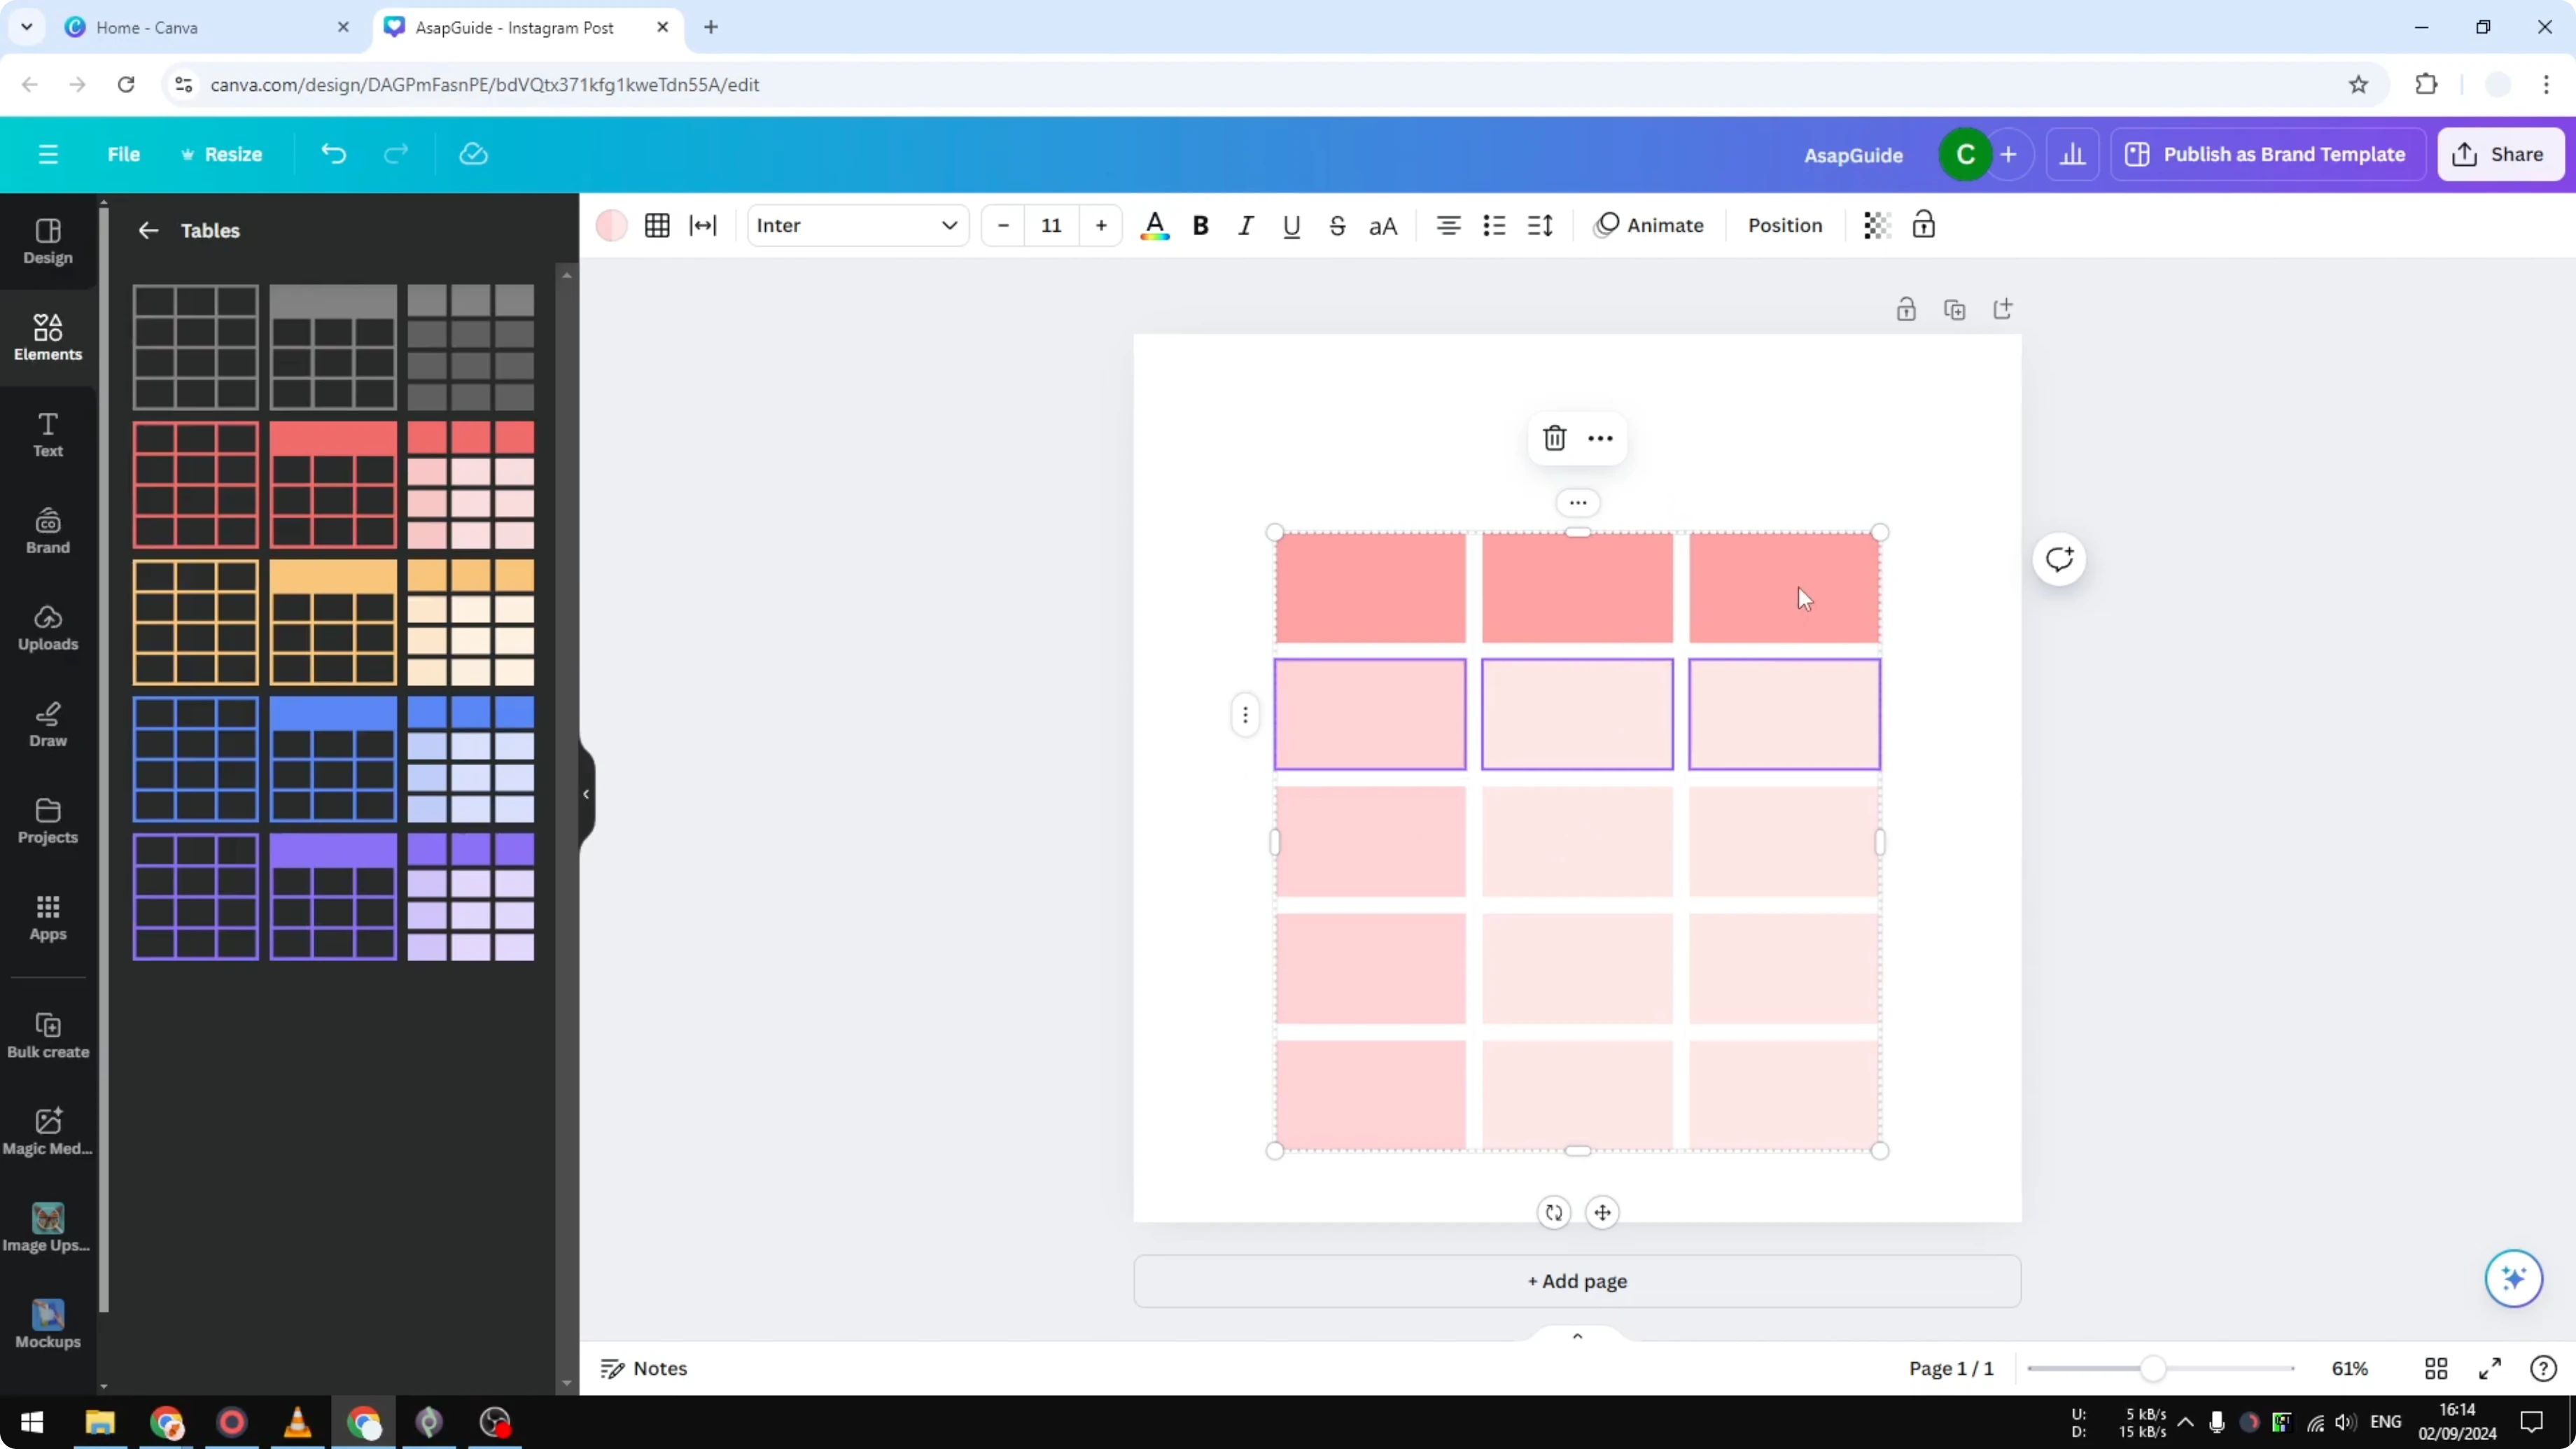Viewport: 2576px width, 1449px height.
Task: Open the insights chart icon
Action: pos(2073,154)
